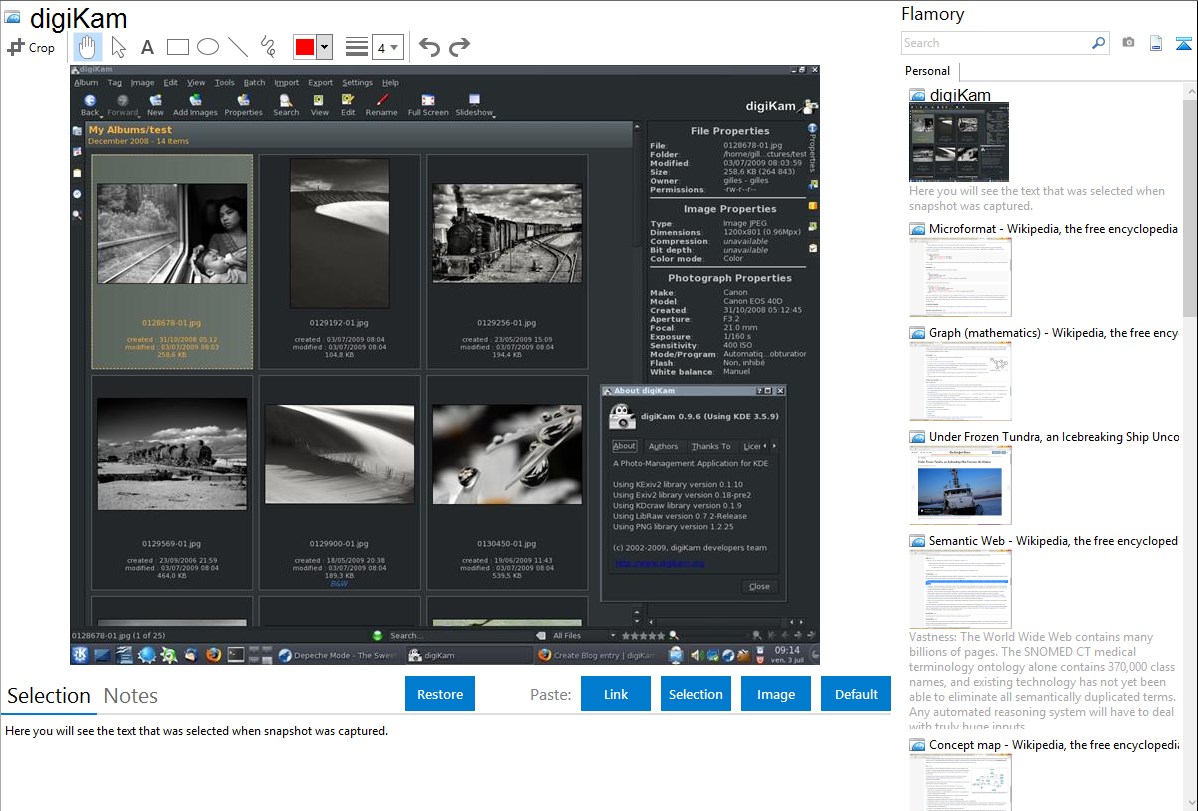Focus the Flamory search field
The image size is (1198, 811).
pyautogui.click(x=996, y=43)
